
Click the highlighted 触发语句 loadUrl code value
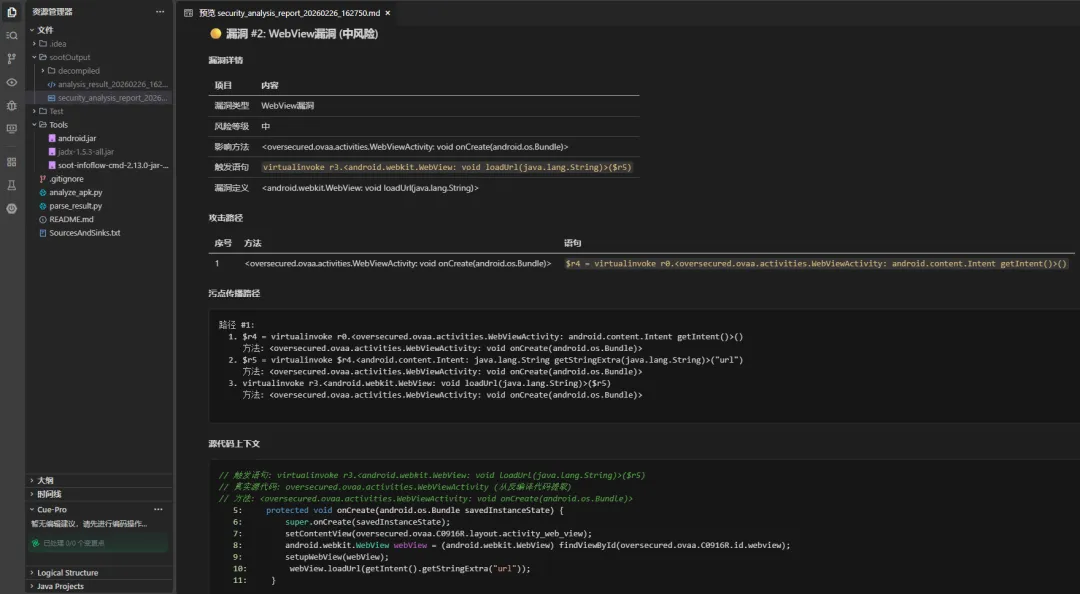(447, 167)
